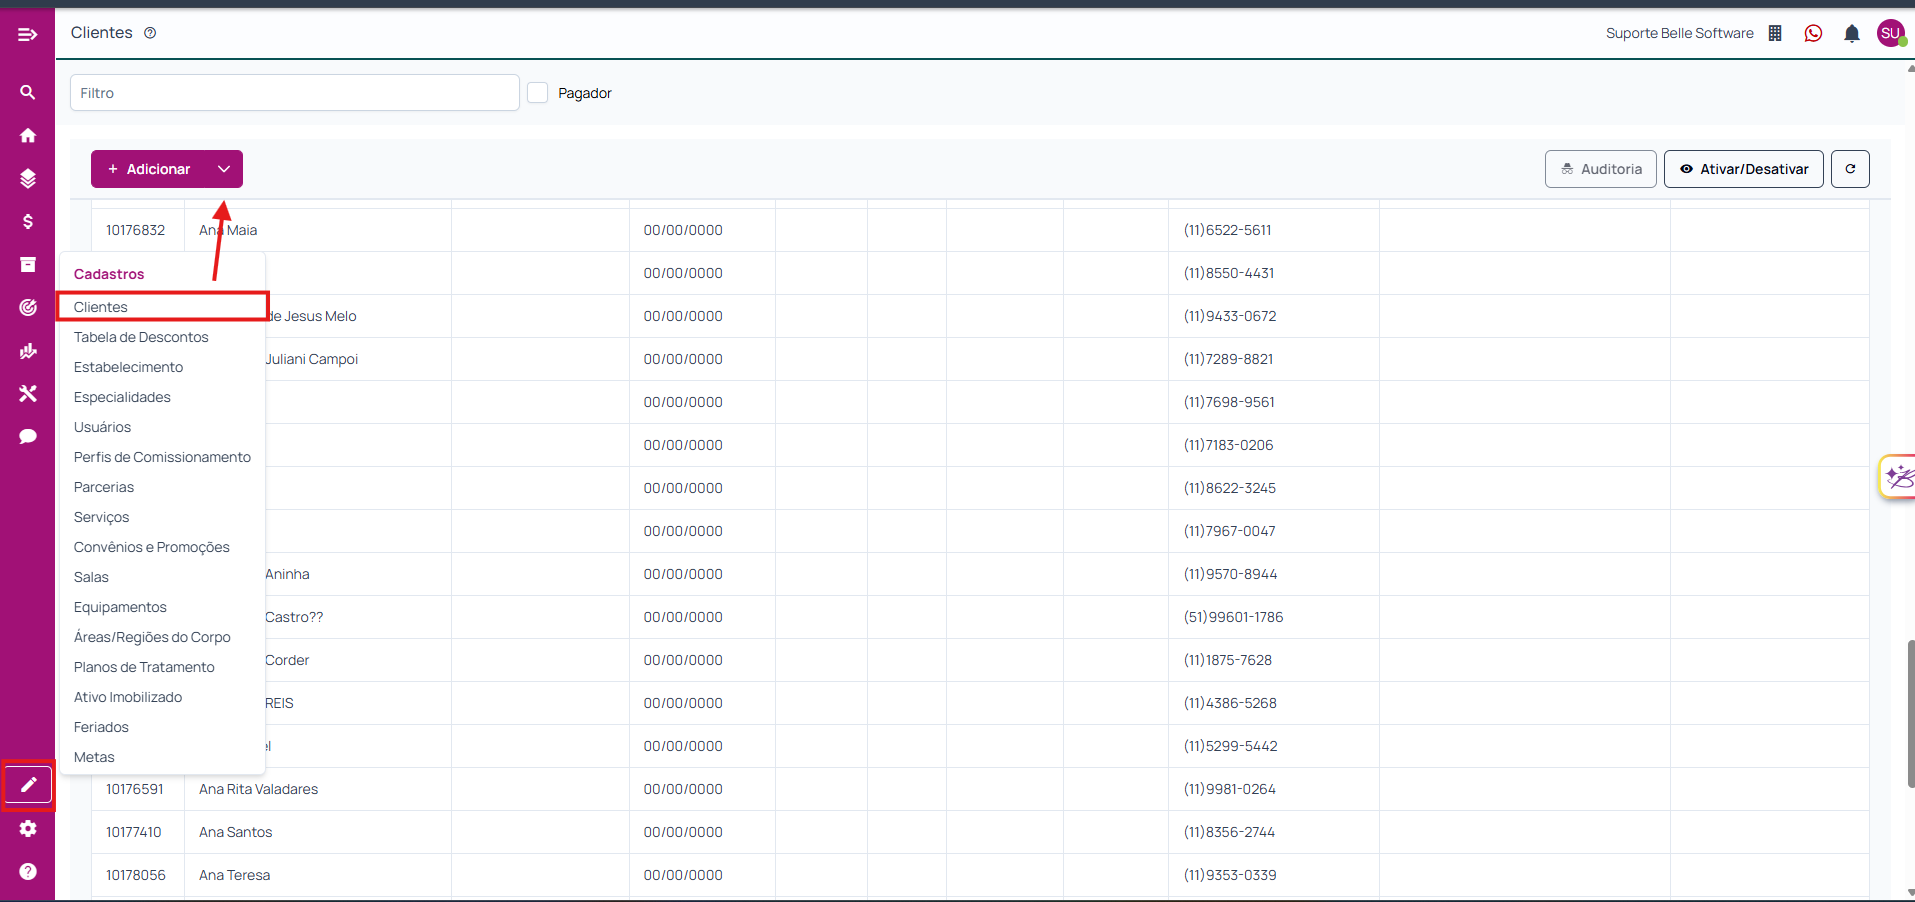Screen dimensions: 1915x902
Task: Toggle Ativar/Desativar visibility button
Action: click(x=1743, y=169)
